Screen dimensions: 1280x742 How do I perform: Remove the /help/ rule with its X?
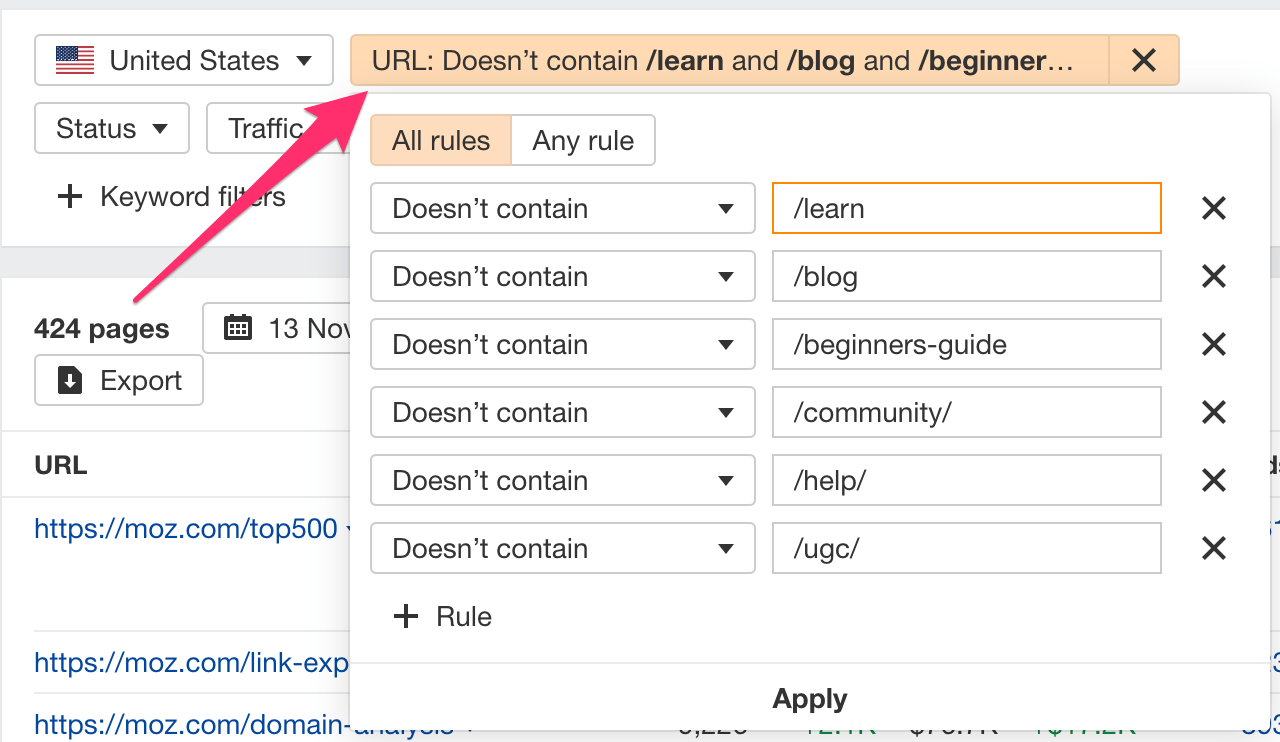click(x=1213, y=480)
